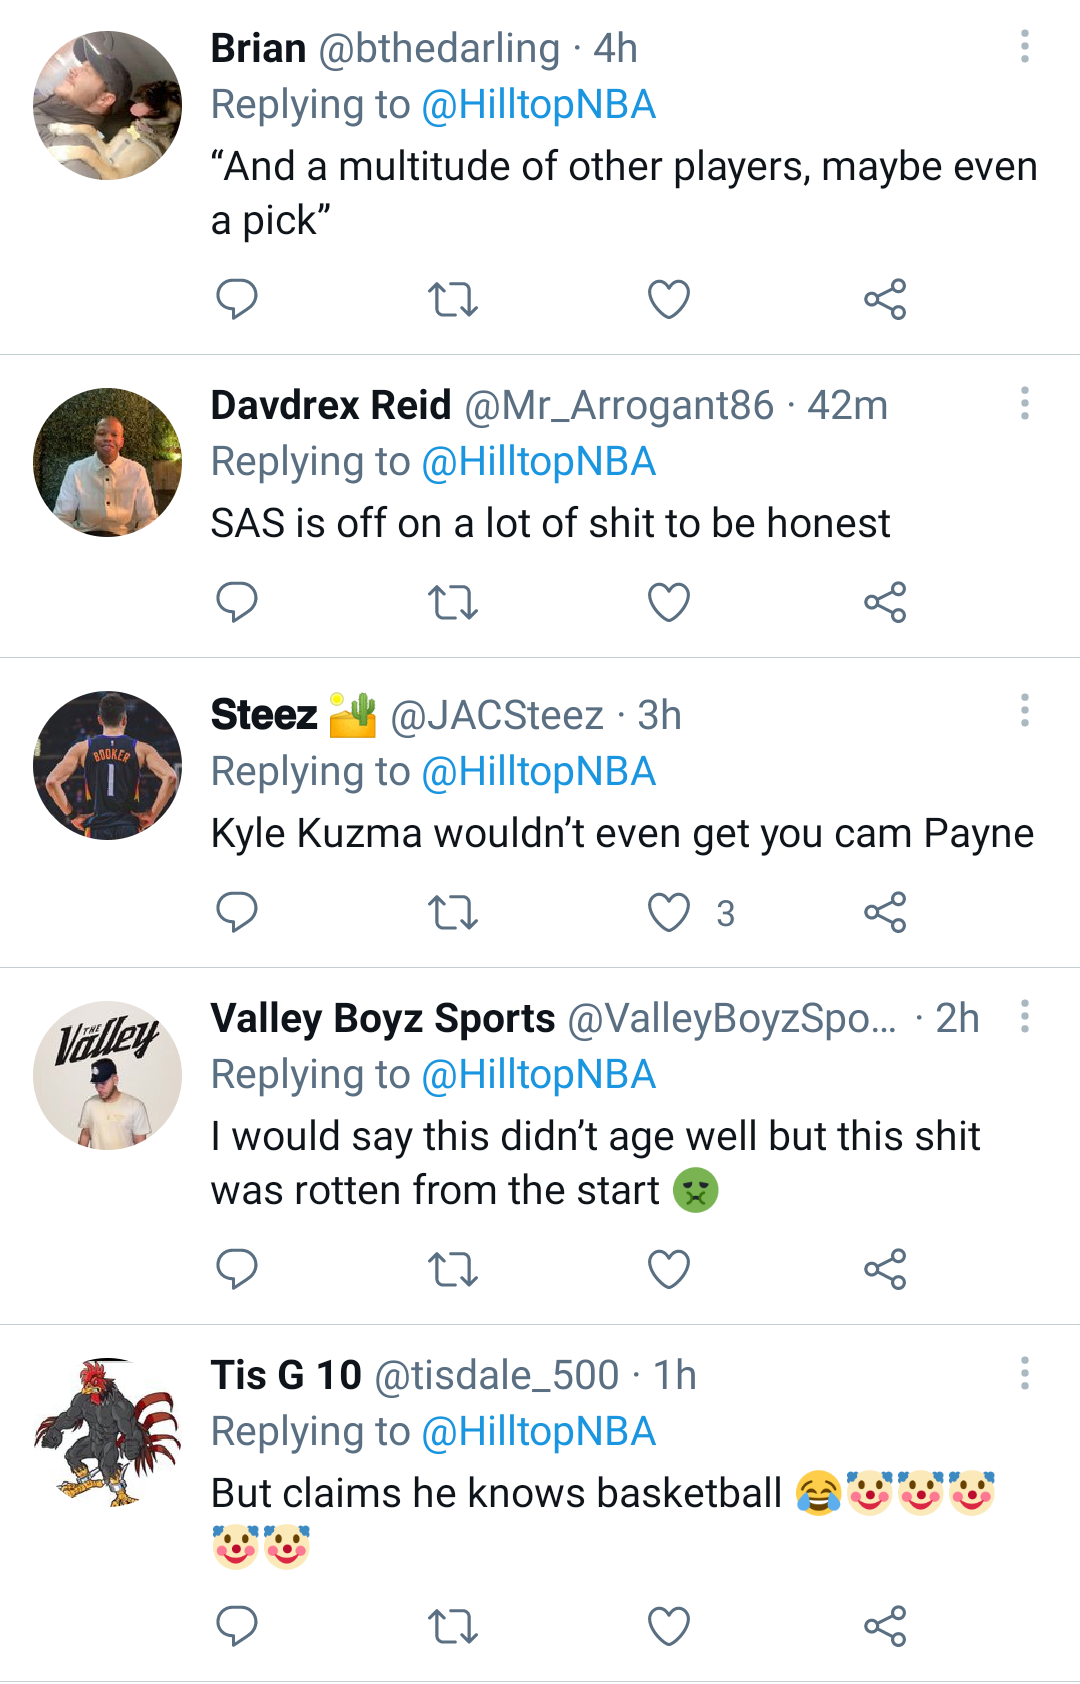The height and width of the screenshot is (1684, 1080).
Task: Retweet Davdrex Reid's tweet
Action: coord(453,602)
